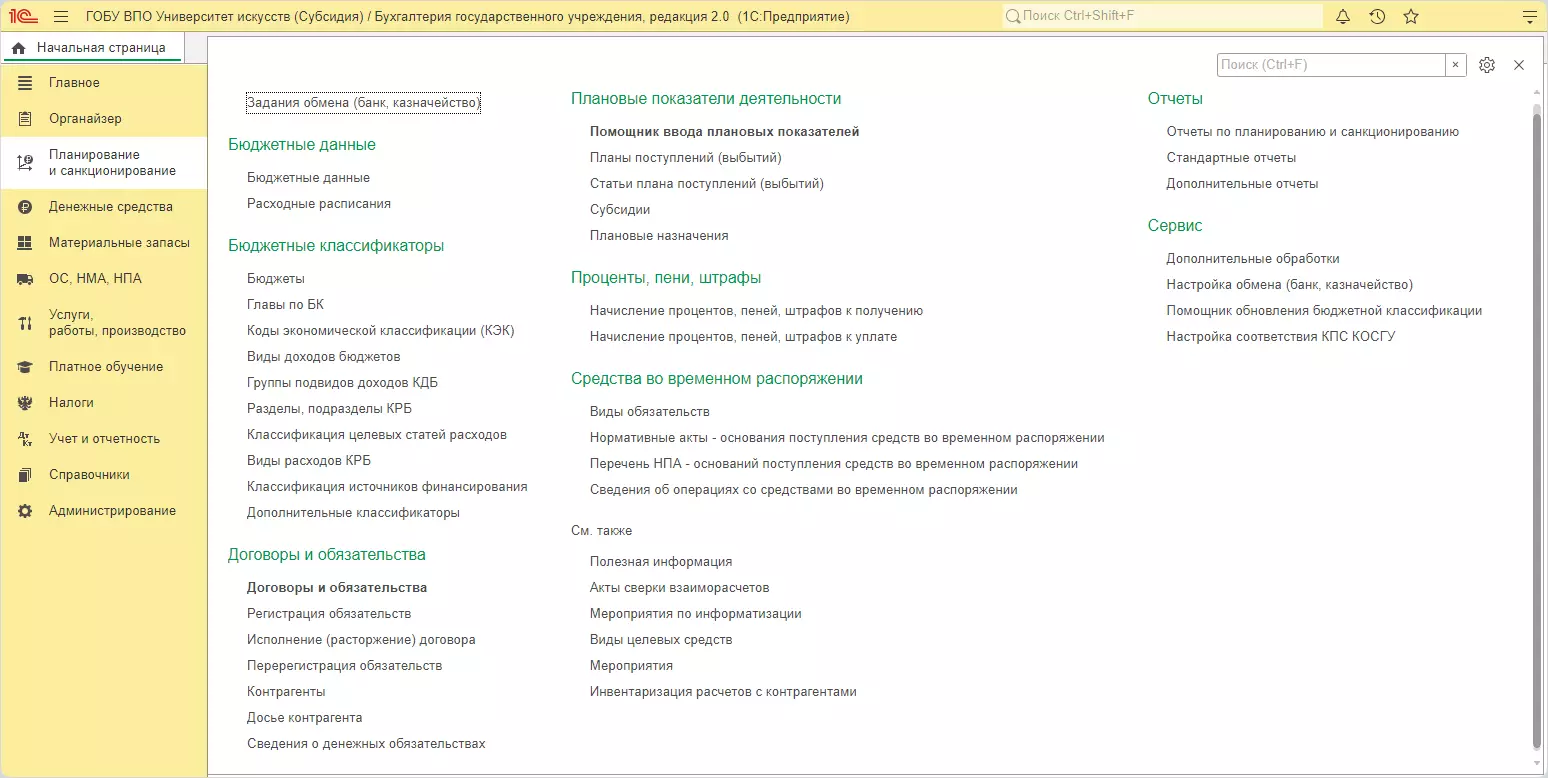The image size is (1548, 778).
Task: Click the Органайзер clipboard icon
Action: [x=25, y=119]
